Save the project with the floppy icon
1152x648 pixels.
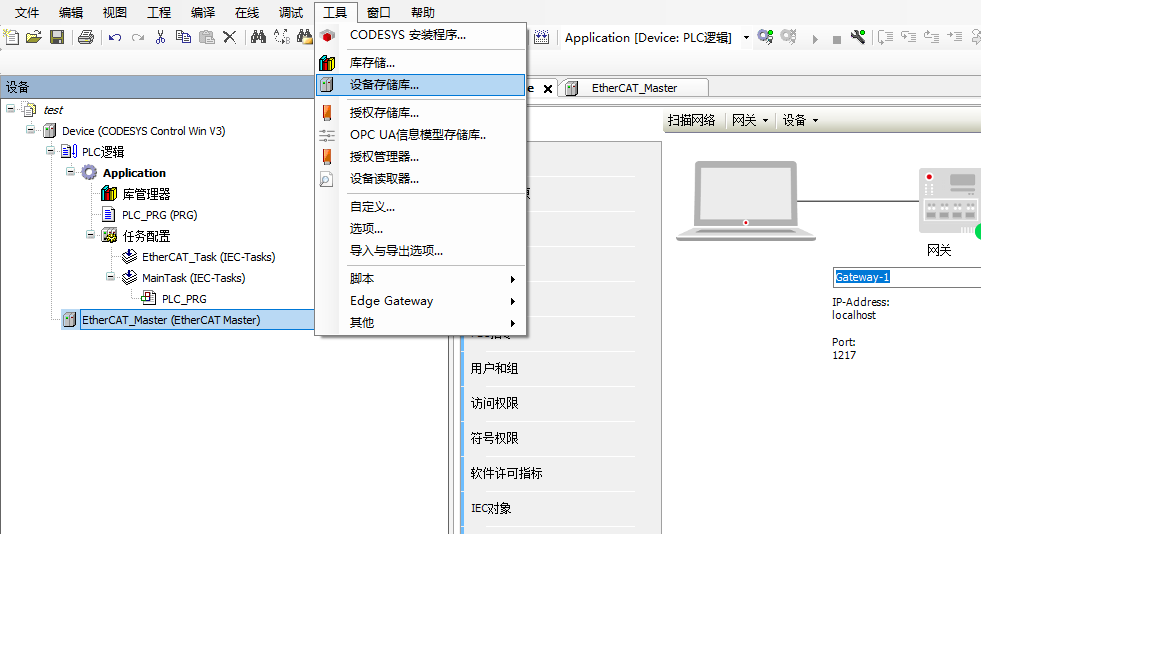point(57,37)
